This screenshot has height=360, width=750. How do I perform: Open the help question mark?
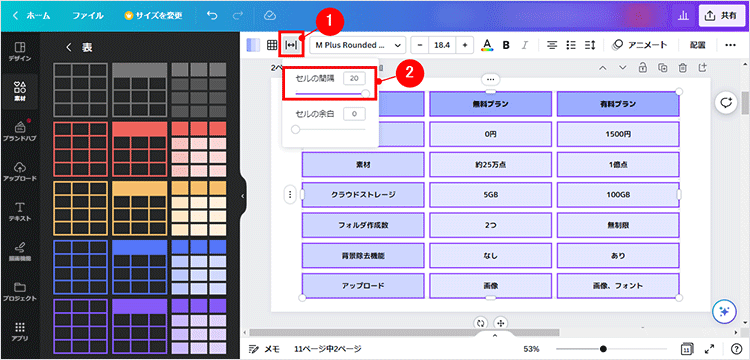pos(736,349)
